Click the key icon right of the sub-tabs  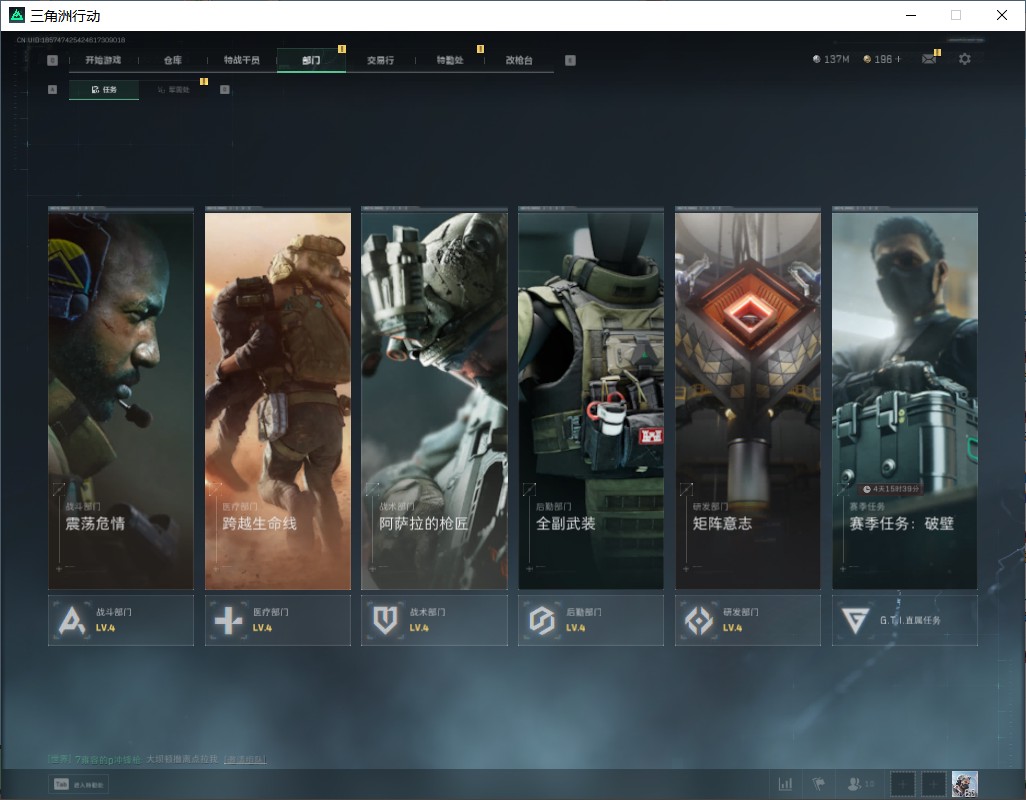(x=224, y=90)
